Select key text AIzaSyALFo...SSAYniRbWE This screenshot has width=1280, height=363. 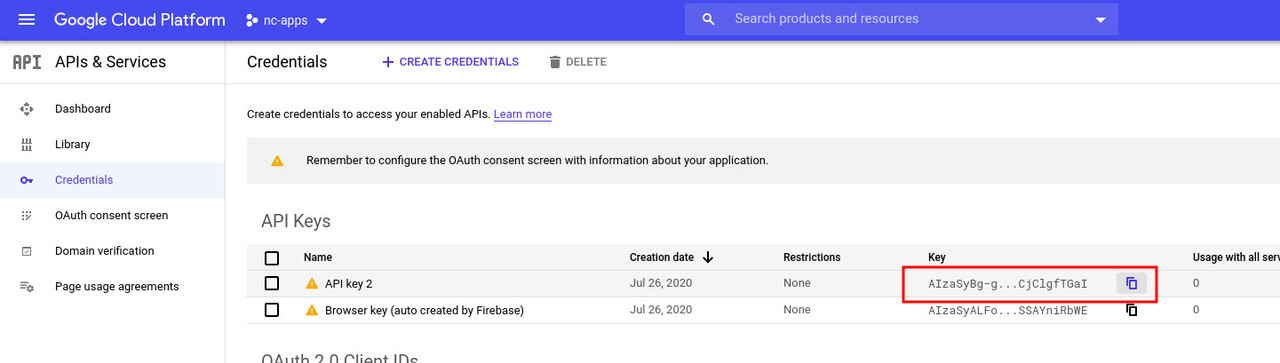pyautogui.click(x=1008, y=310)
